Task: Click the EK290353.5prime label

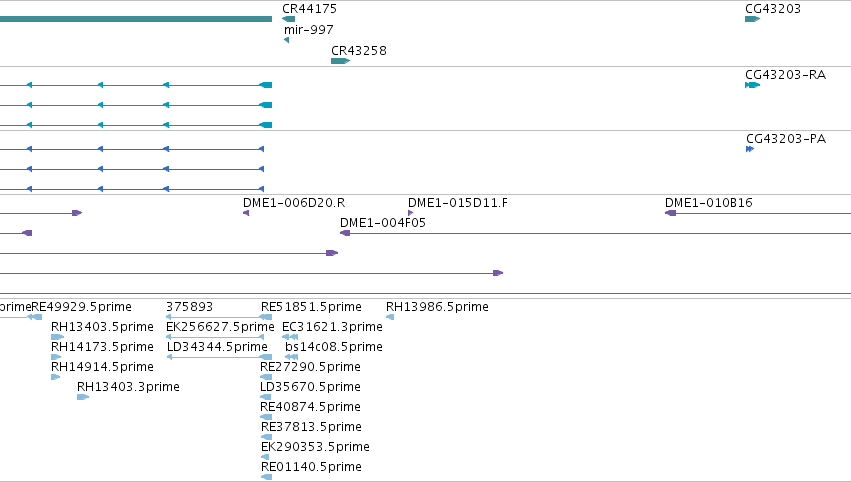Action: (315, 447)
